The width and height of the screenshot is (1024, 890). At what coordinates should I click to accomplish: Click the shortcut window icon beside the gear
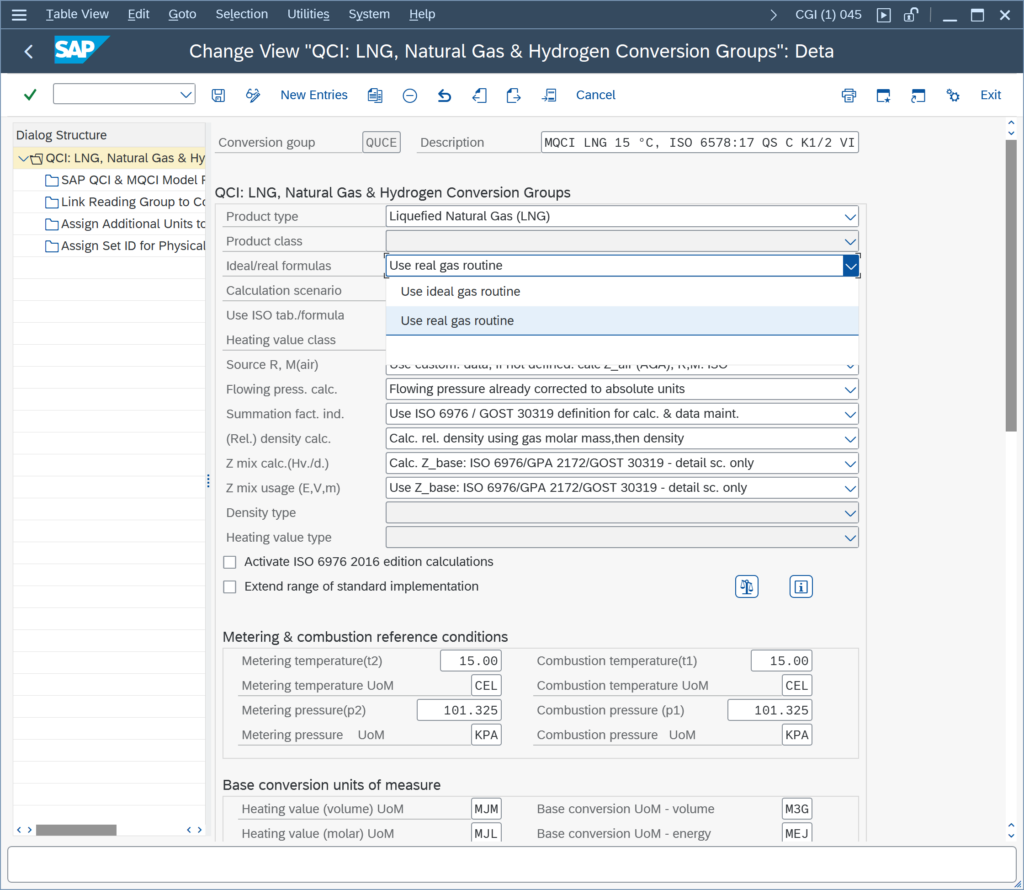918,95
